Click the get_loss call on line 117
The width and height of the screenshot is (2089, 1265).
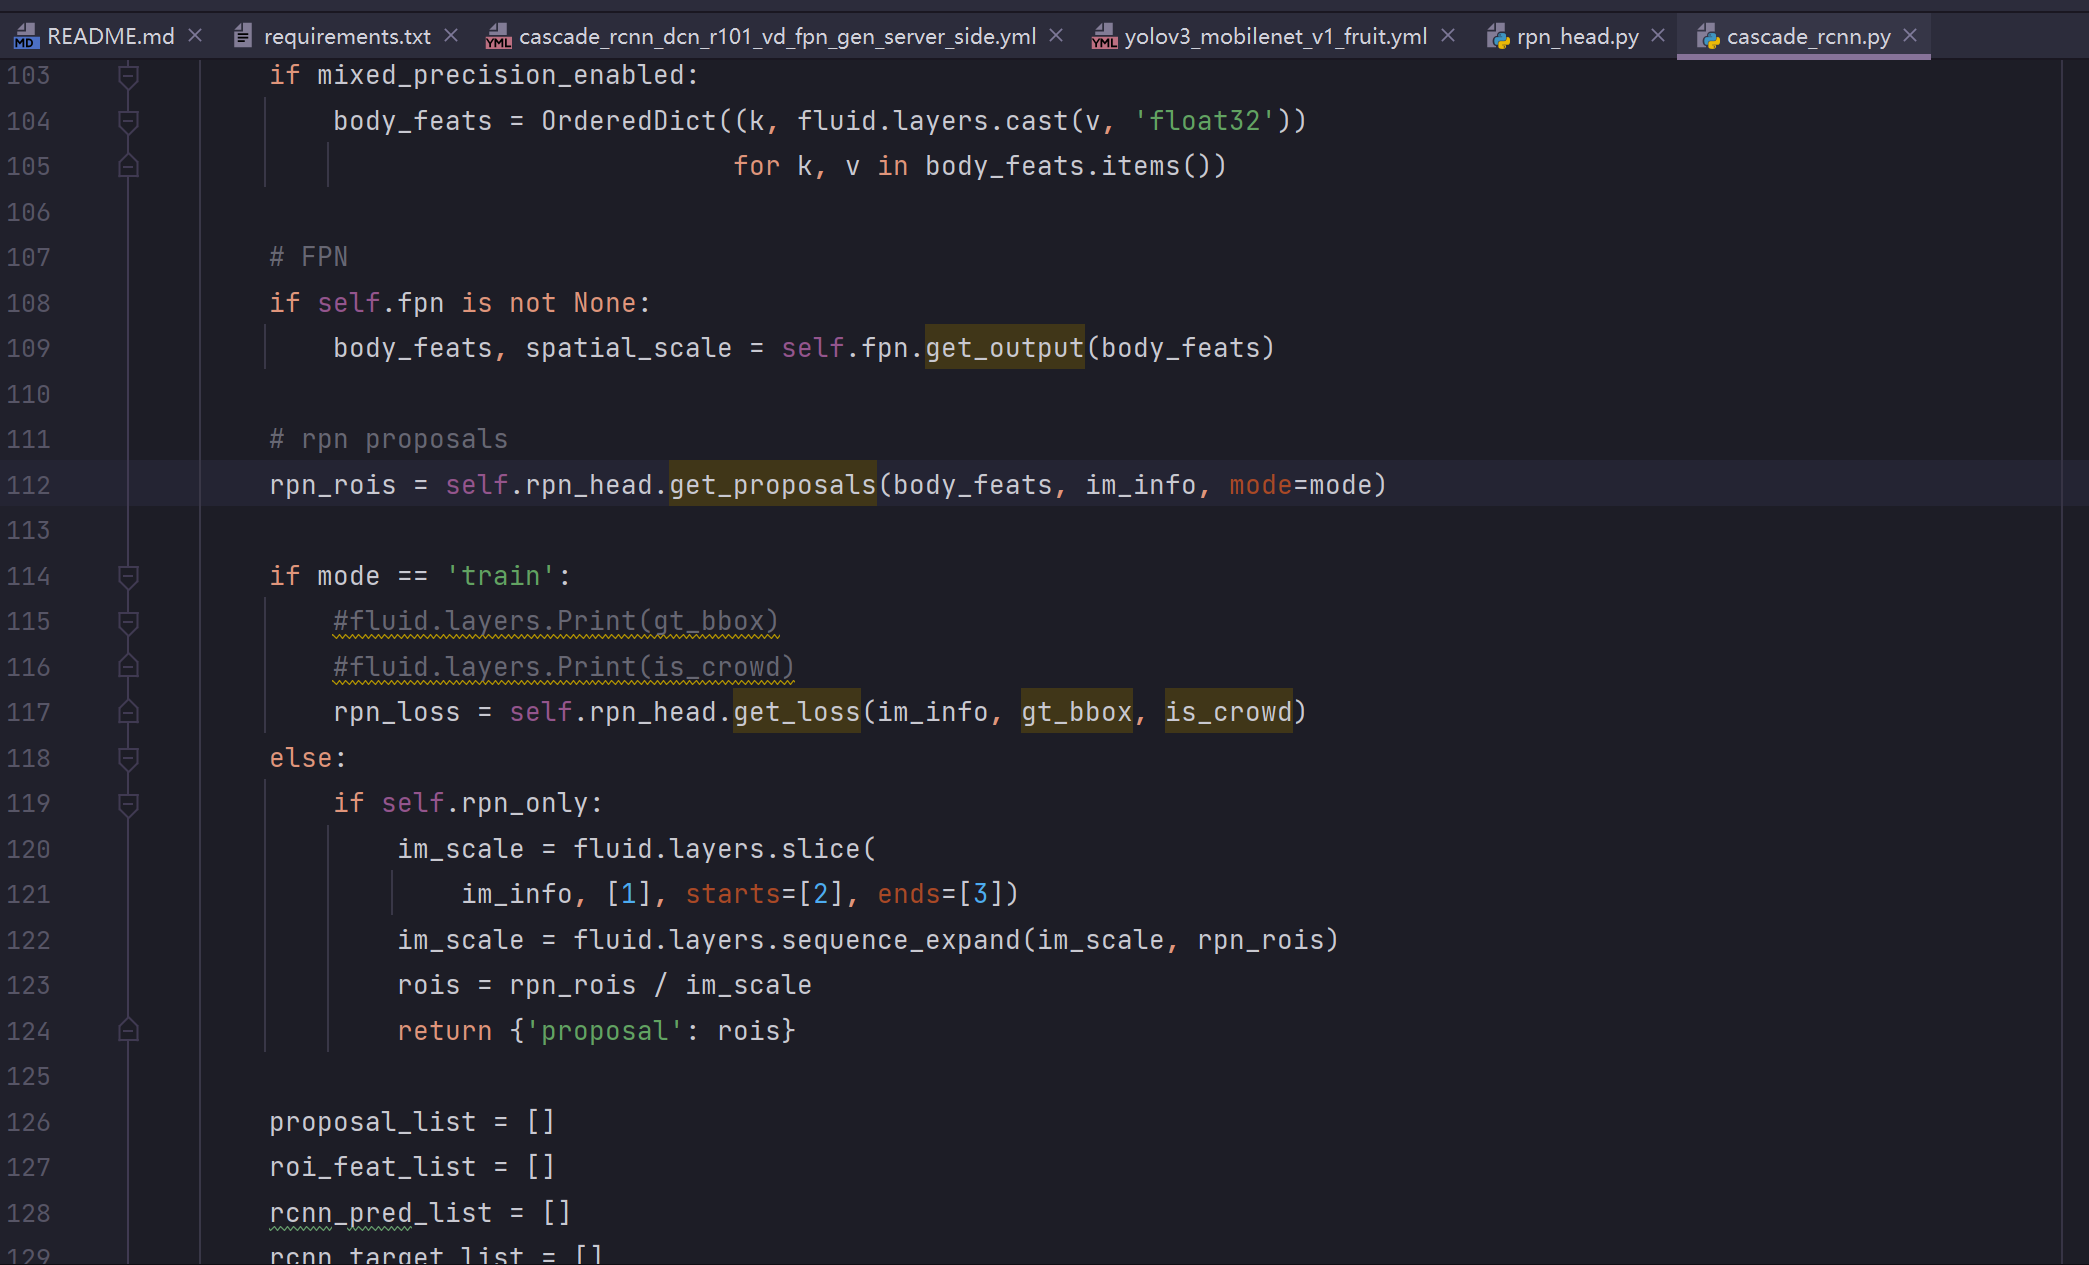[796, 712]
